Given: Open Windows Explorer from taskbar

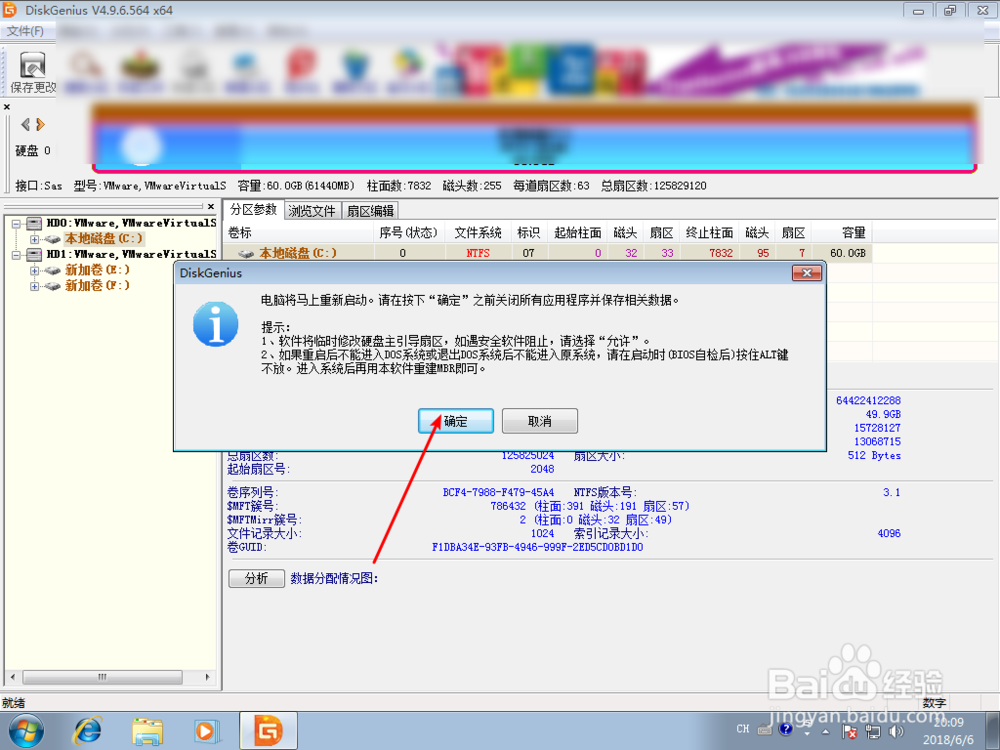Looking at the screenshot, I should [147, 731].
